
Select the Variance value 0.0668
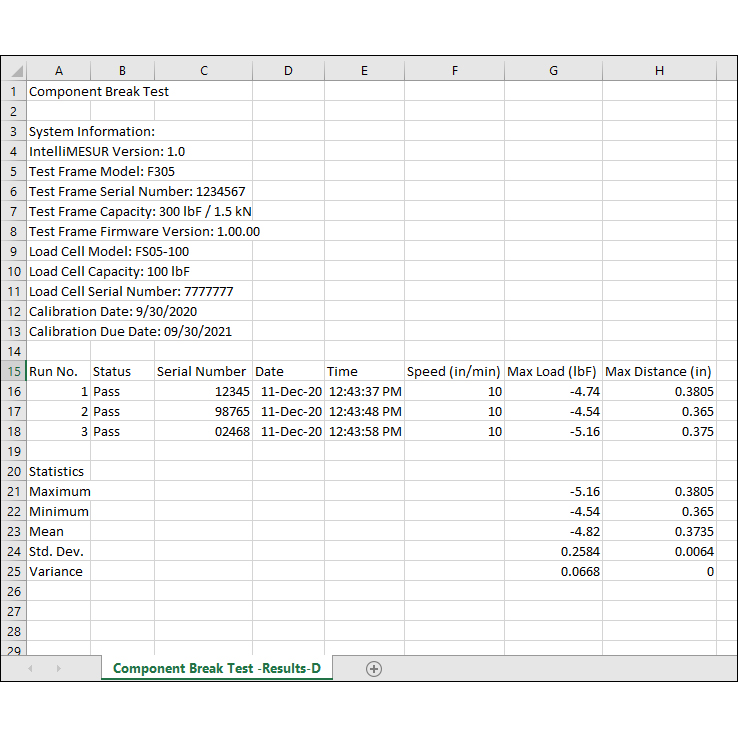point(553,571)
